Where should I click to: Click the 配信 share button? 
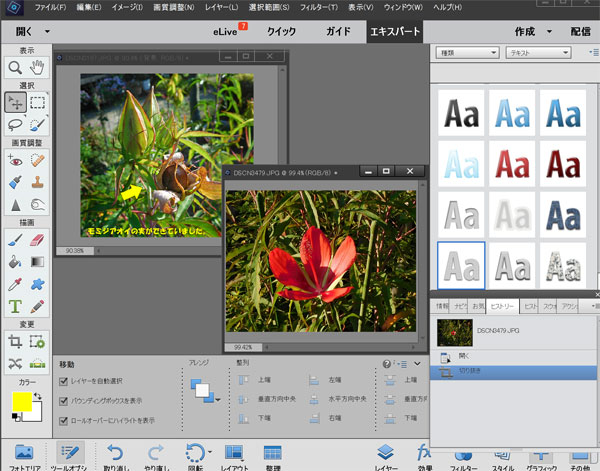582,32
